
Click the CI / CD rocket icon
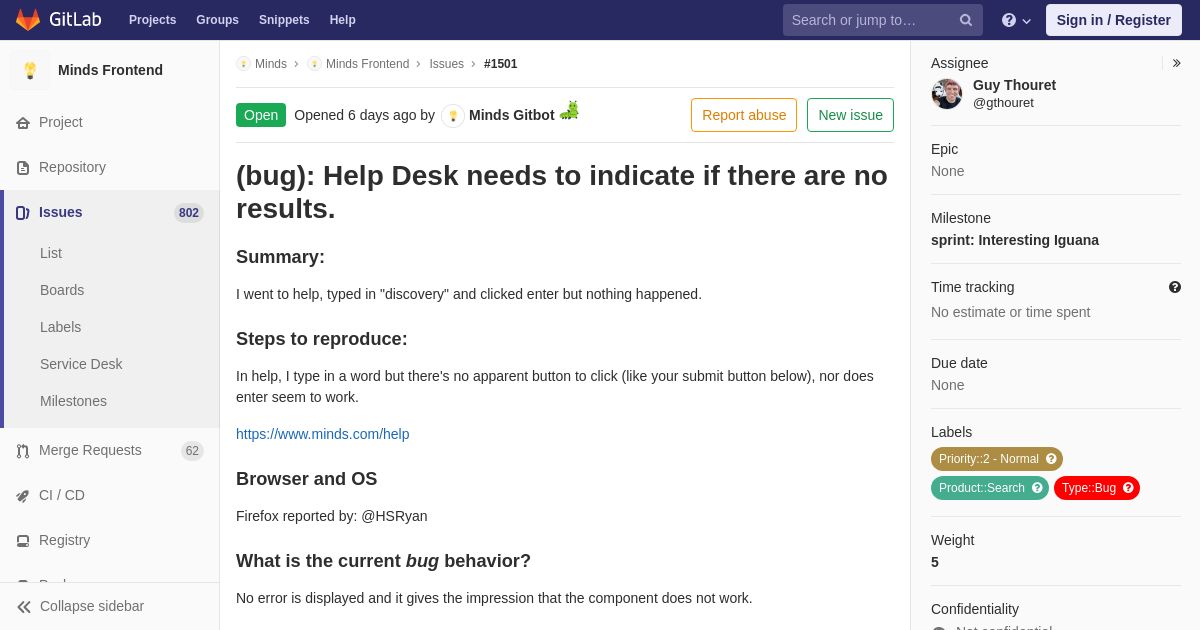click(x=23, y=496)
